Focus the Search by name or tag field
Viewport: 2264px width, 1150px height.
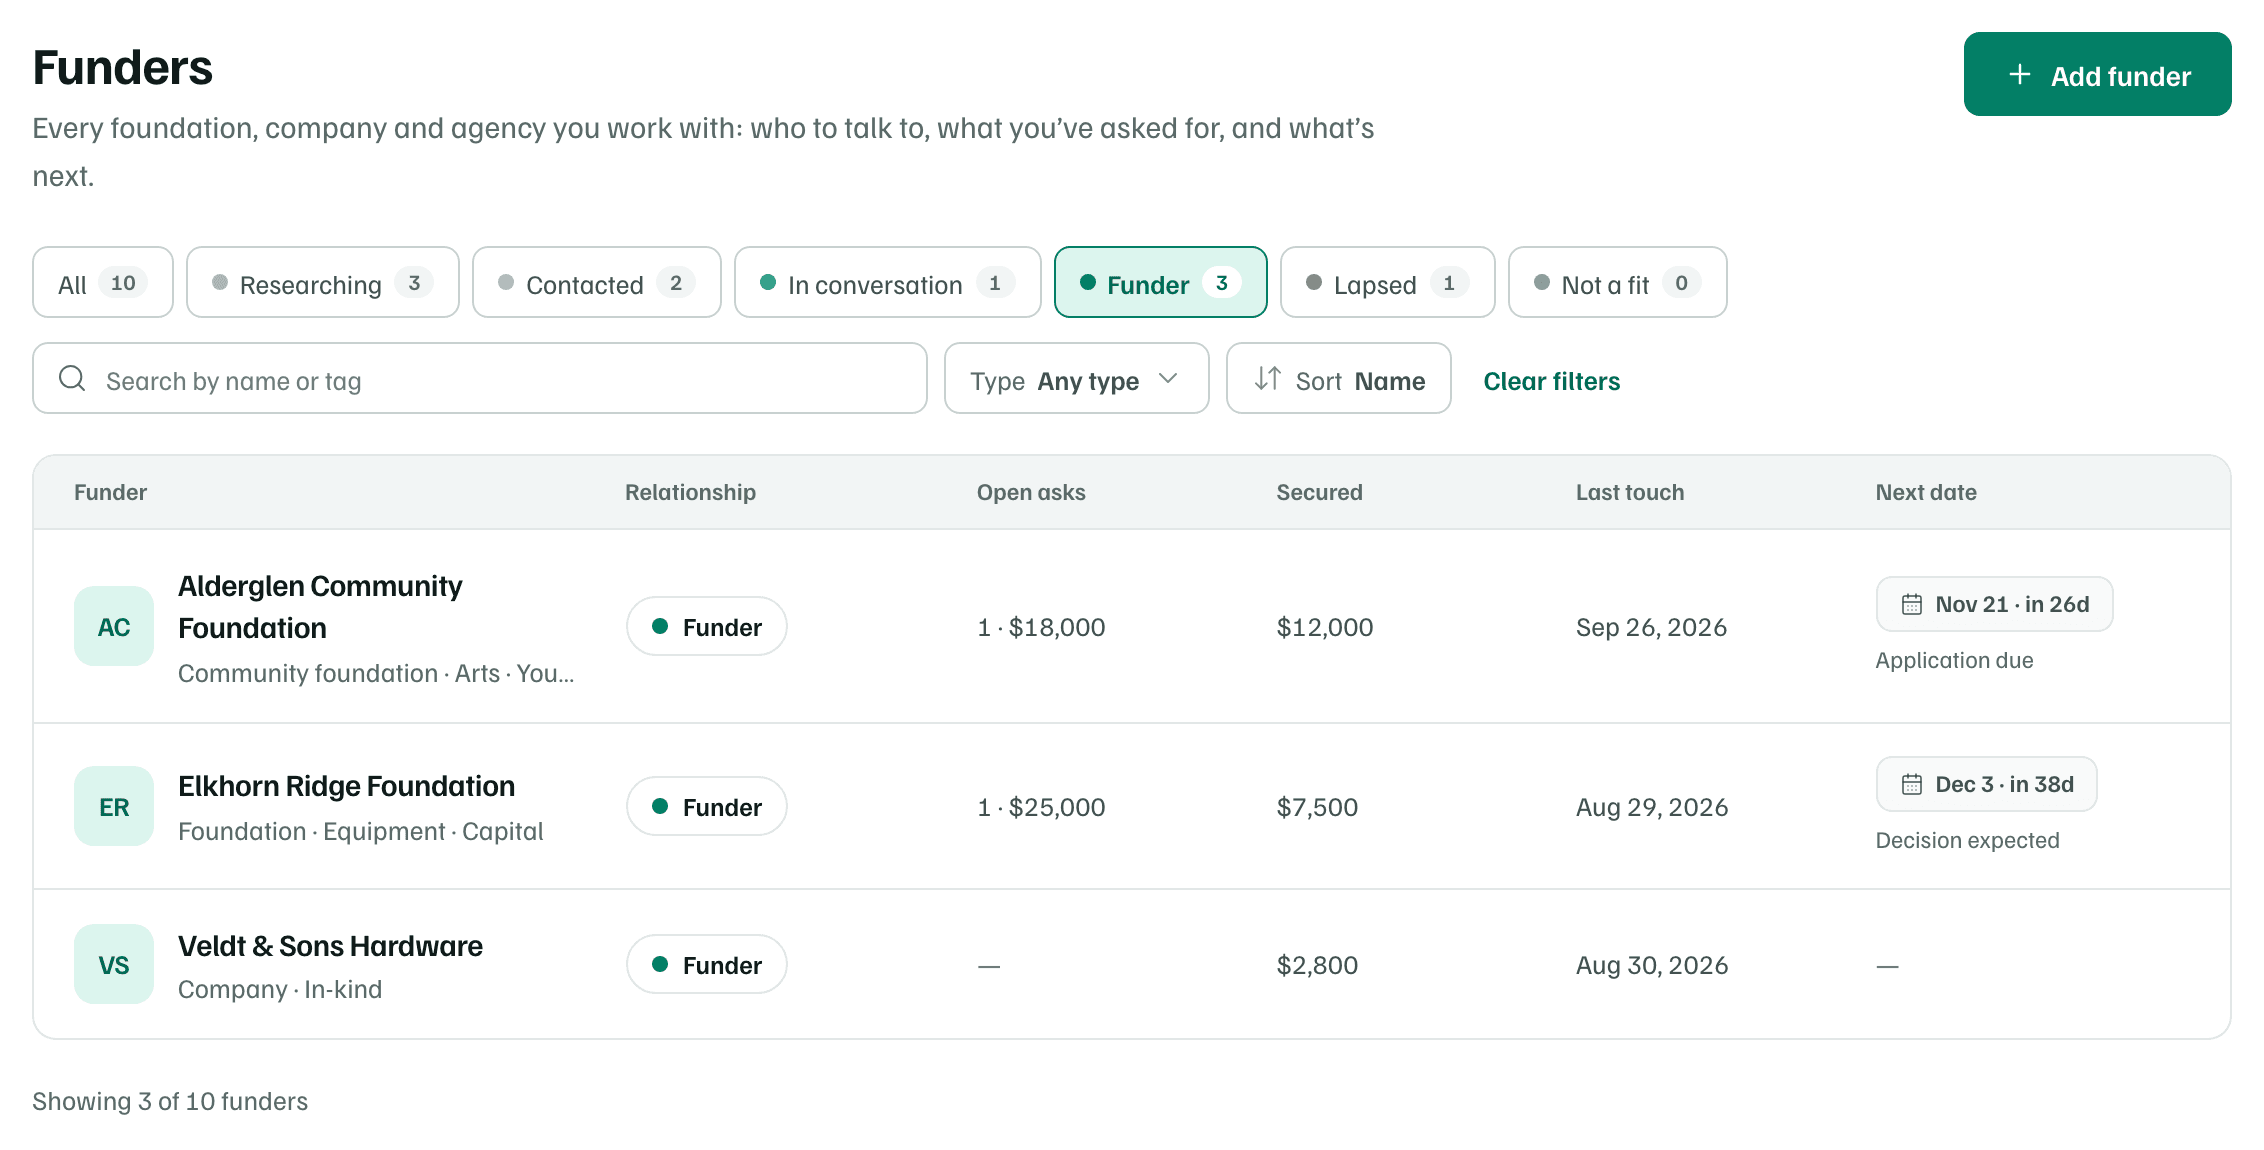click(480, 378)
